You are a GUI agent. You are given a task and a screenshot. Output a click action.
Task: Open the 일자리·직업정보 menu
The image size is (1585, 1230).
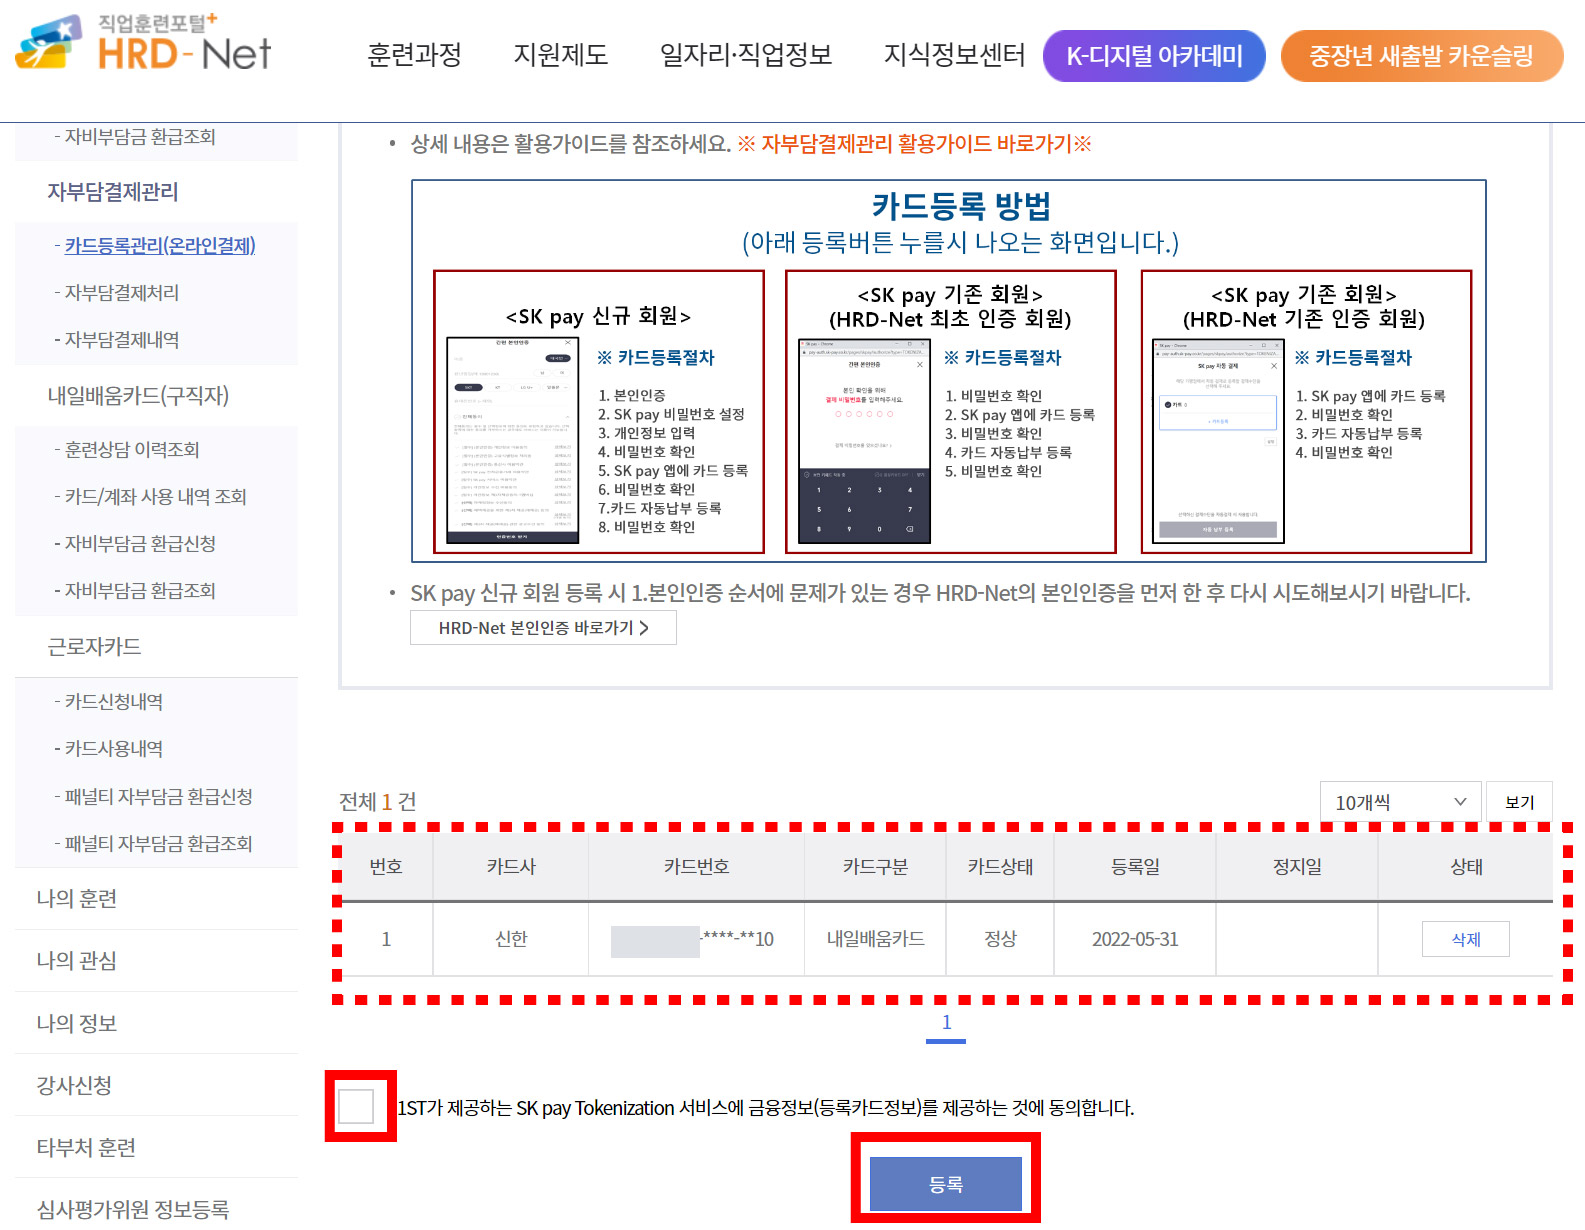pos(746,55)
